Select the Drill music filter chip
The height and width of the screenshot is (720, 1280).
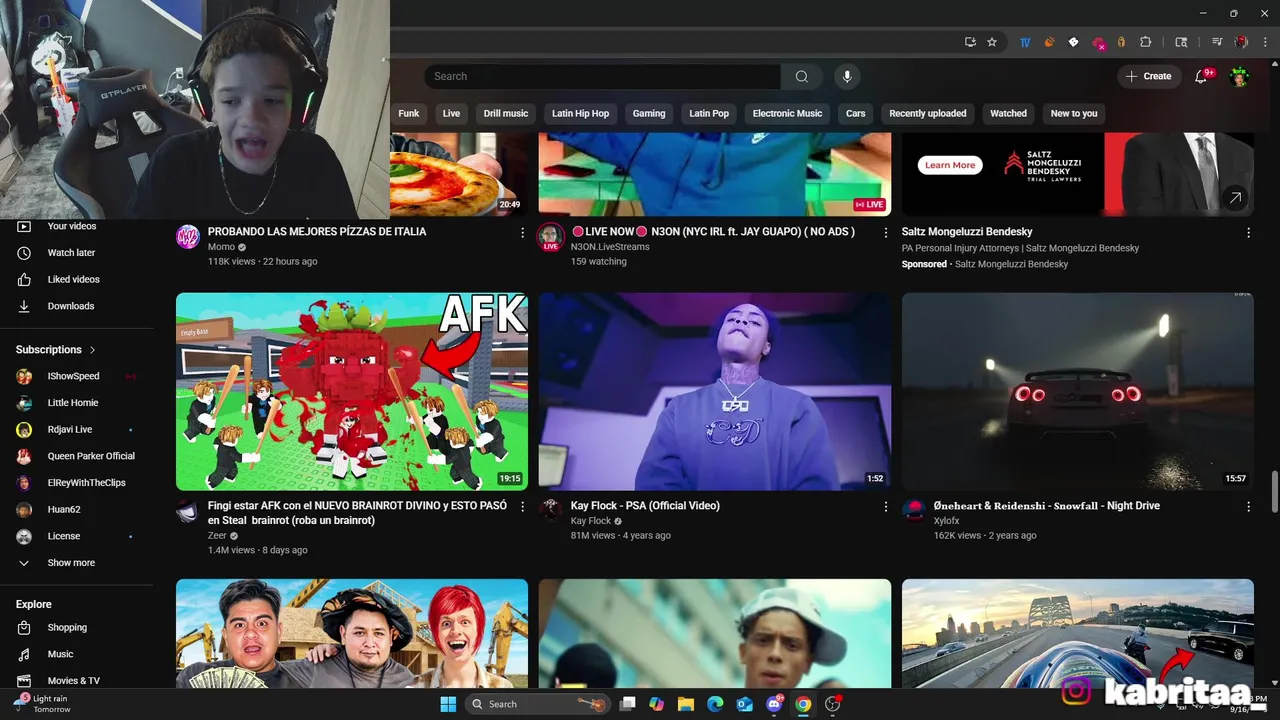pos(506,113)
